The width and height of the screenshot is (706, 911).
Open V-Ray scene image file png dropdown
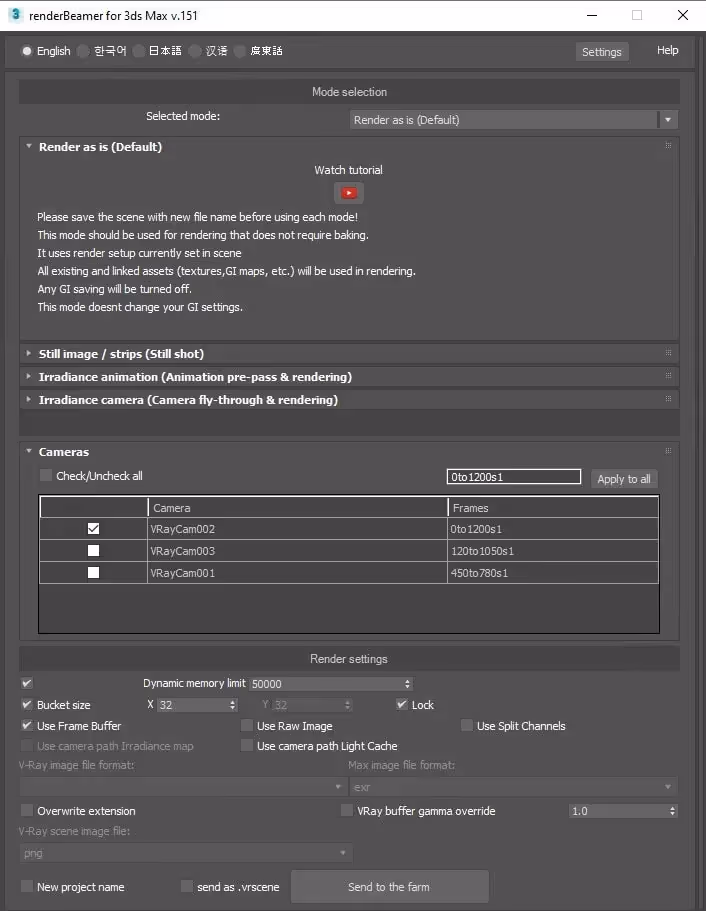[185, 853]
